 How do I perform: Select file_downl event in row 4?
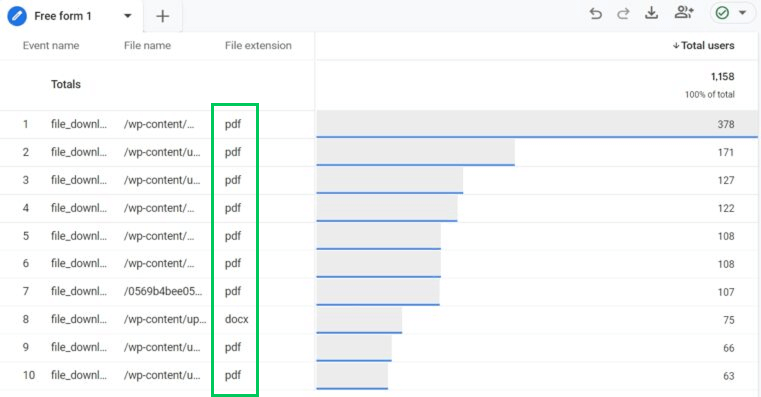click(79, 208)
